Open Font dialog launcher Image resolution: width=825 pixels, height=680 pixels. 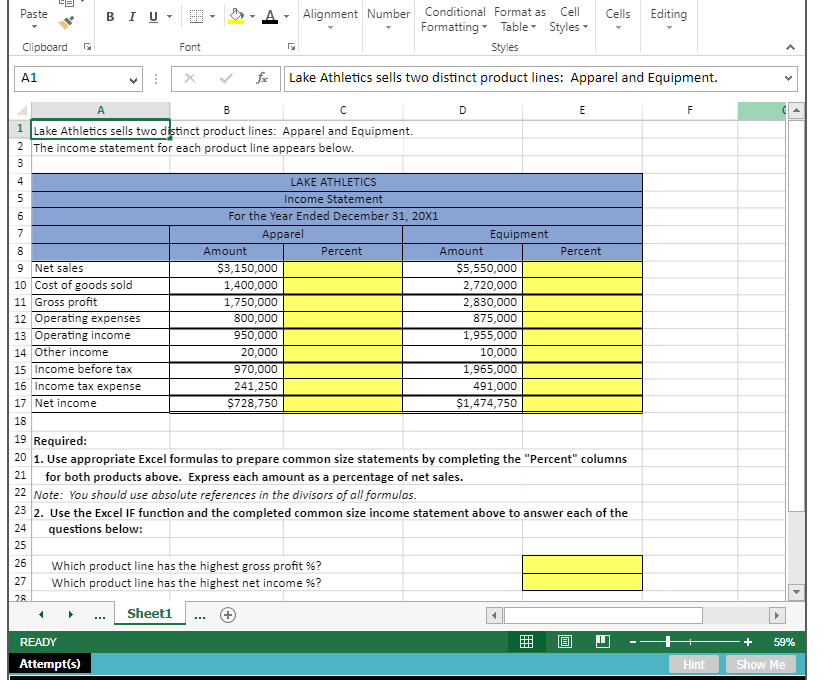click(x=291, y=47)
